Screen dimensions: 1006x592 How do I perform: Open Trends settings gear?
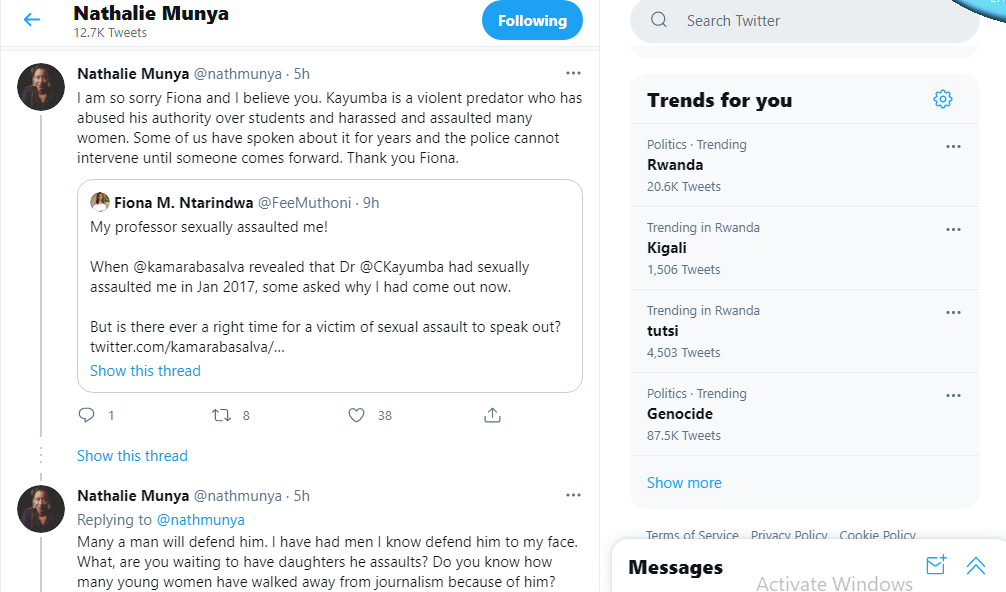coord(942,99)
